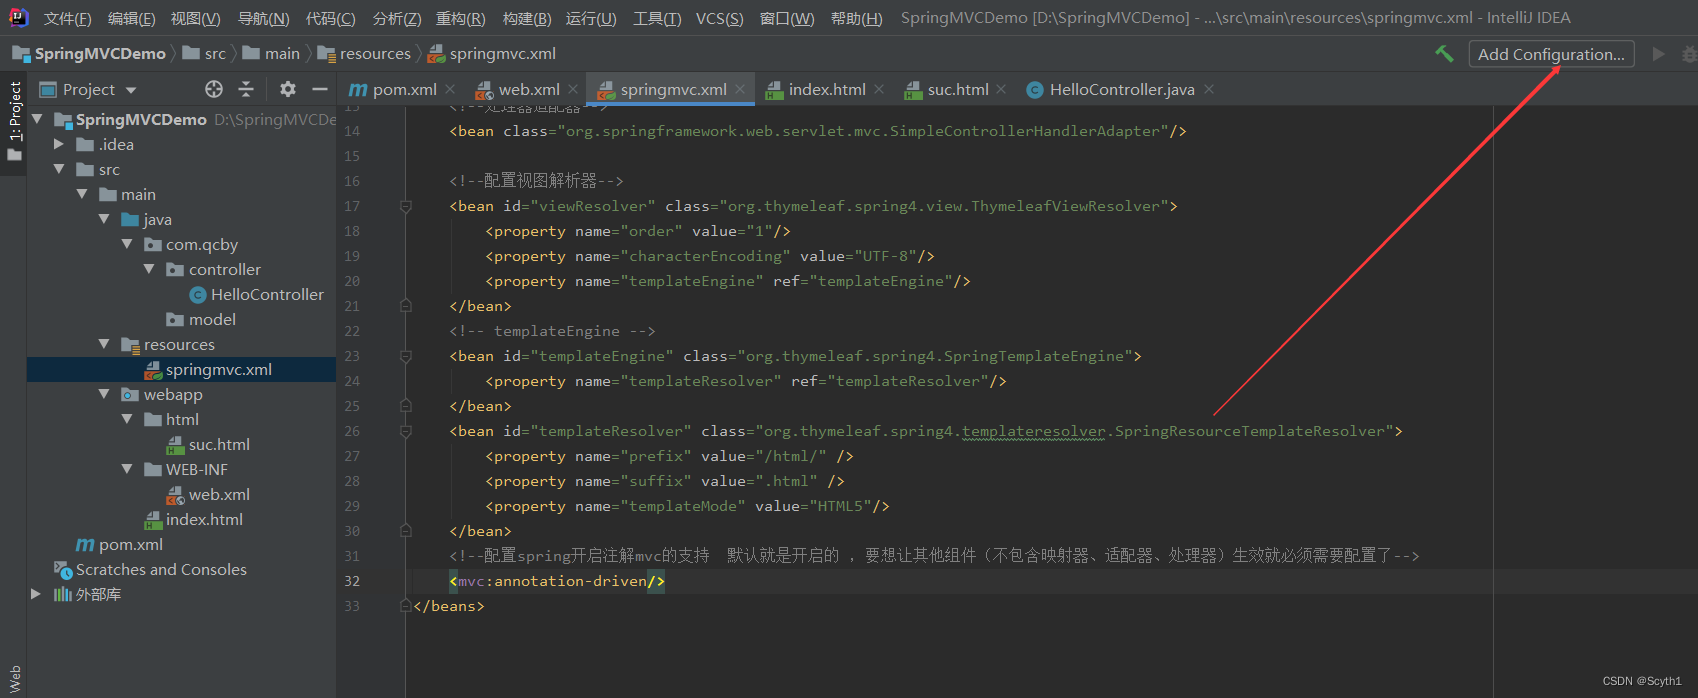Open the 视图(V) menu
1698x698 pixels.
click(195, 18)
